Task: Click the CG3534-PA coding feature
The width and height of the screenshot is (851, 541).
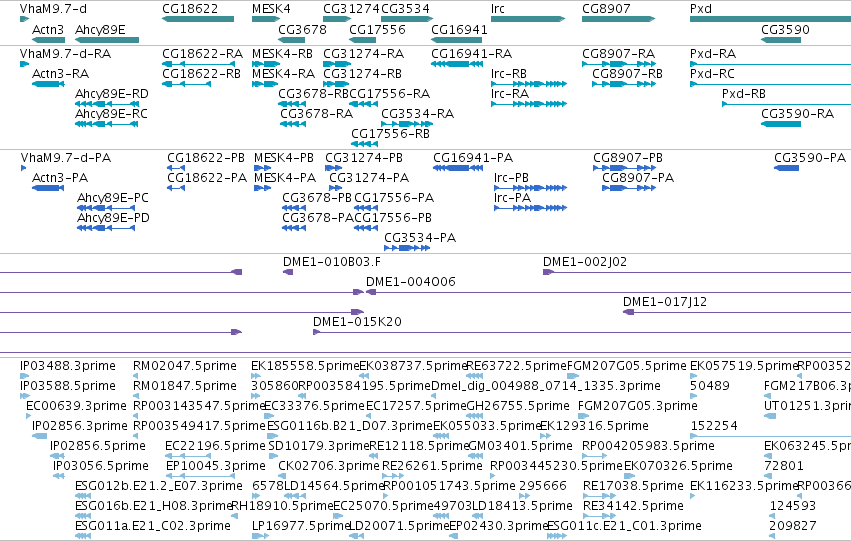Action: point(407,249)
